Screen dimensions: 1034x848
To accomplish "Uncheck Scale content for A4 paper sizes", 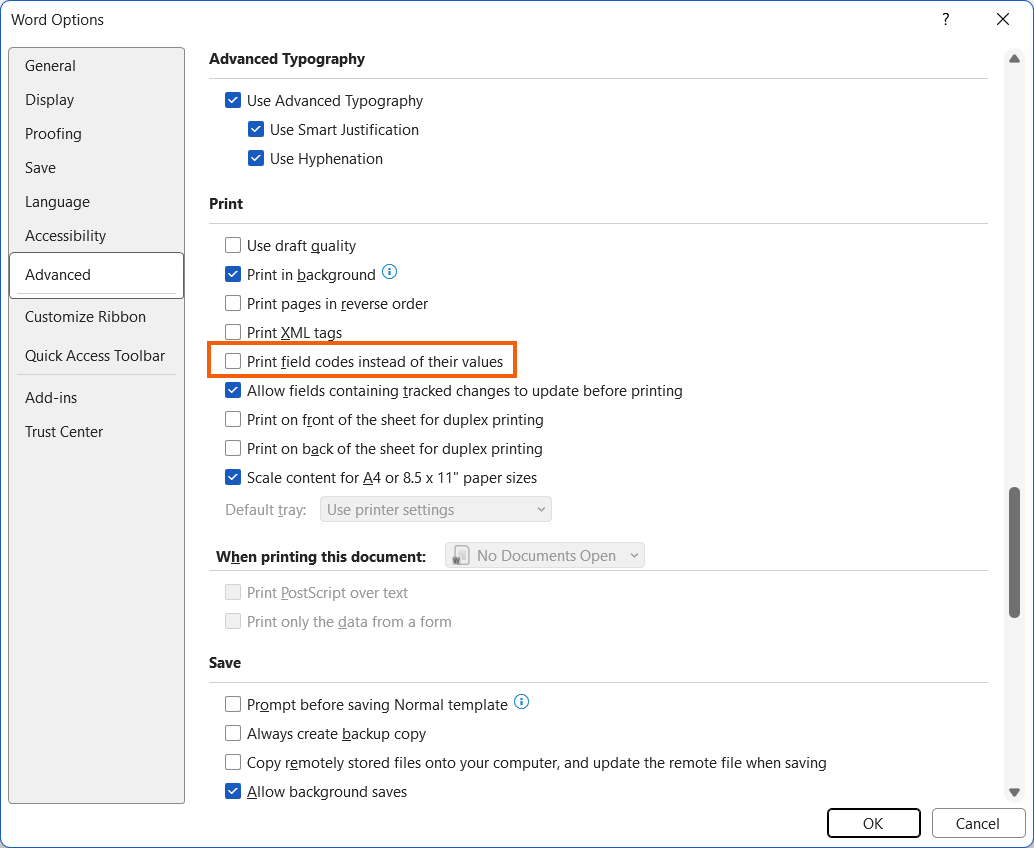I will click(233, 477).
